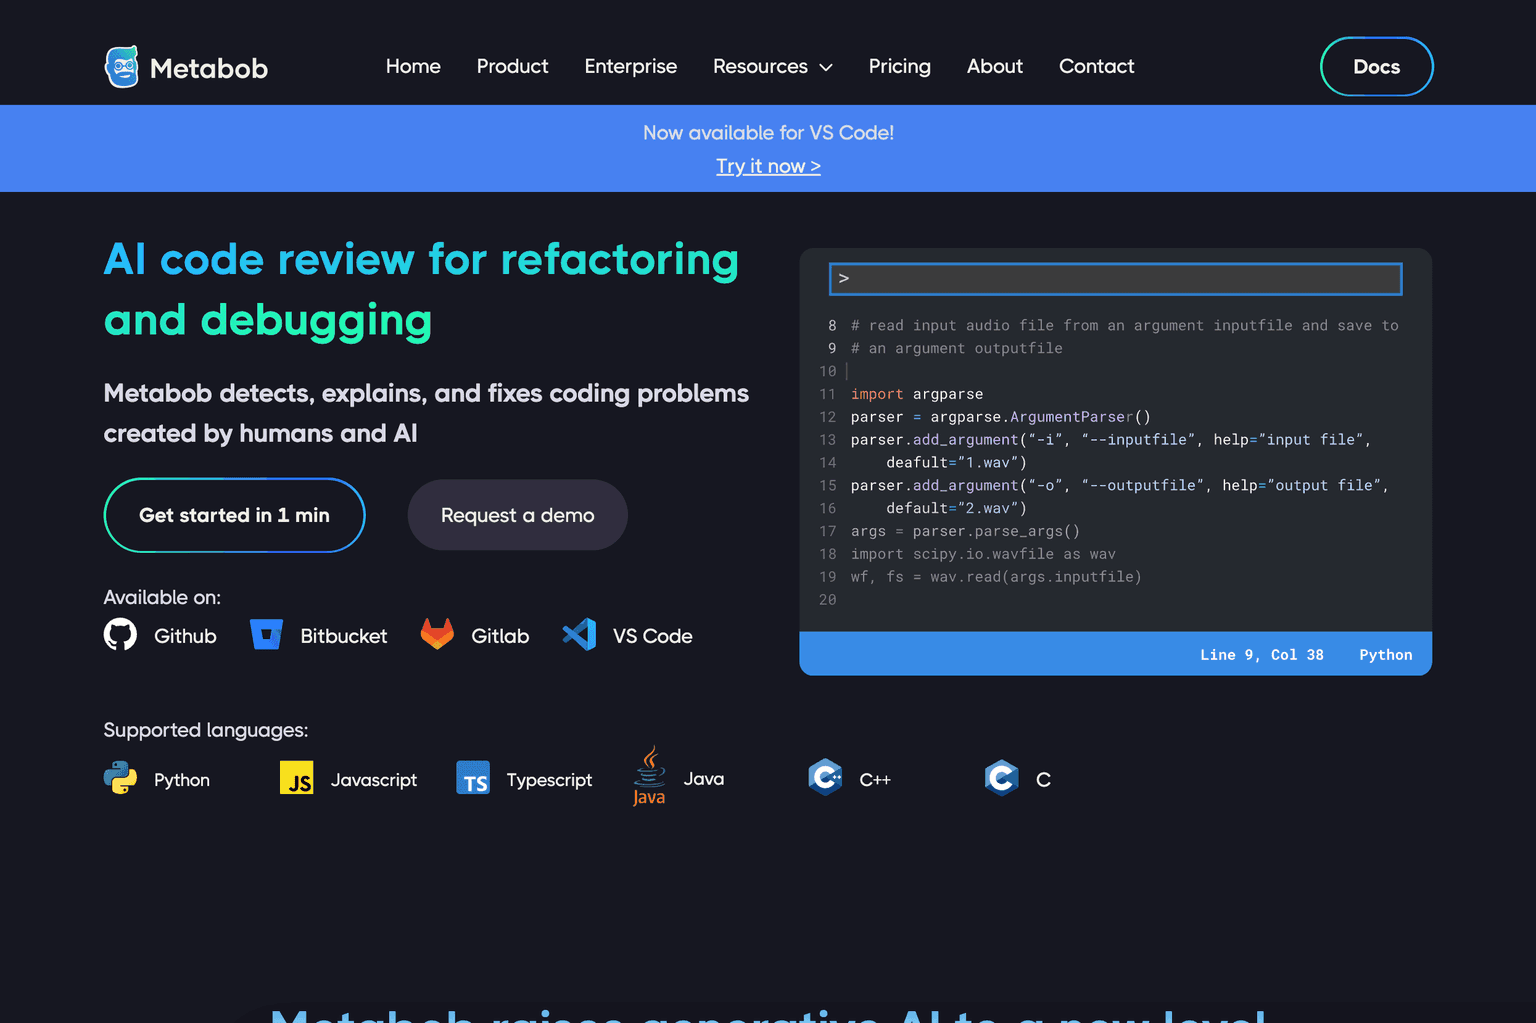
Task: Click the comment '# an argument outputfile'
Action: [957, 348]
